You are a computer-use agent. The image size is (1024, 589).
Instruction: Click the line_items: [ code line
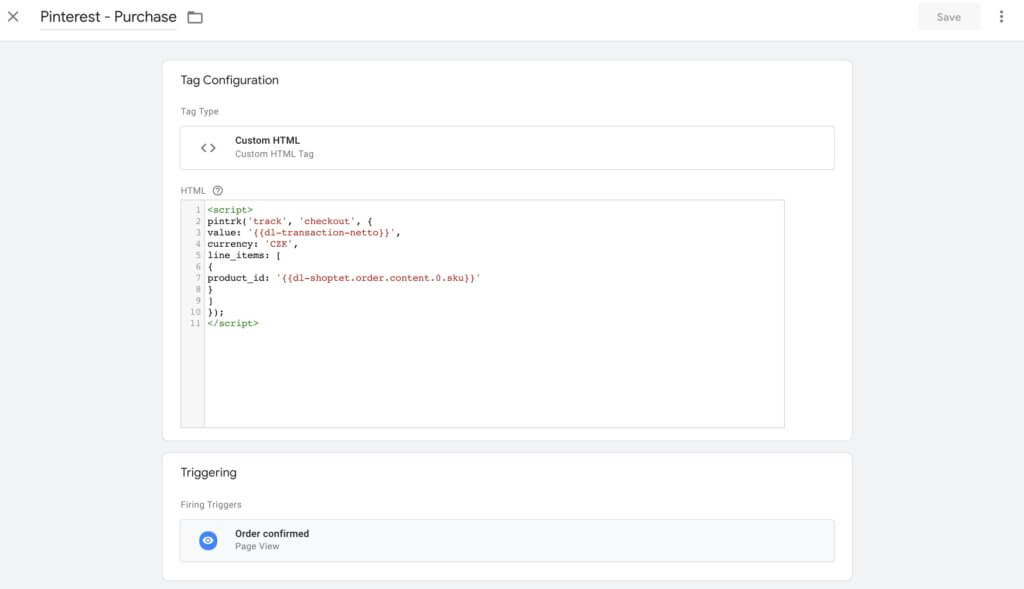pyautogui.click(x=244, y=255)
